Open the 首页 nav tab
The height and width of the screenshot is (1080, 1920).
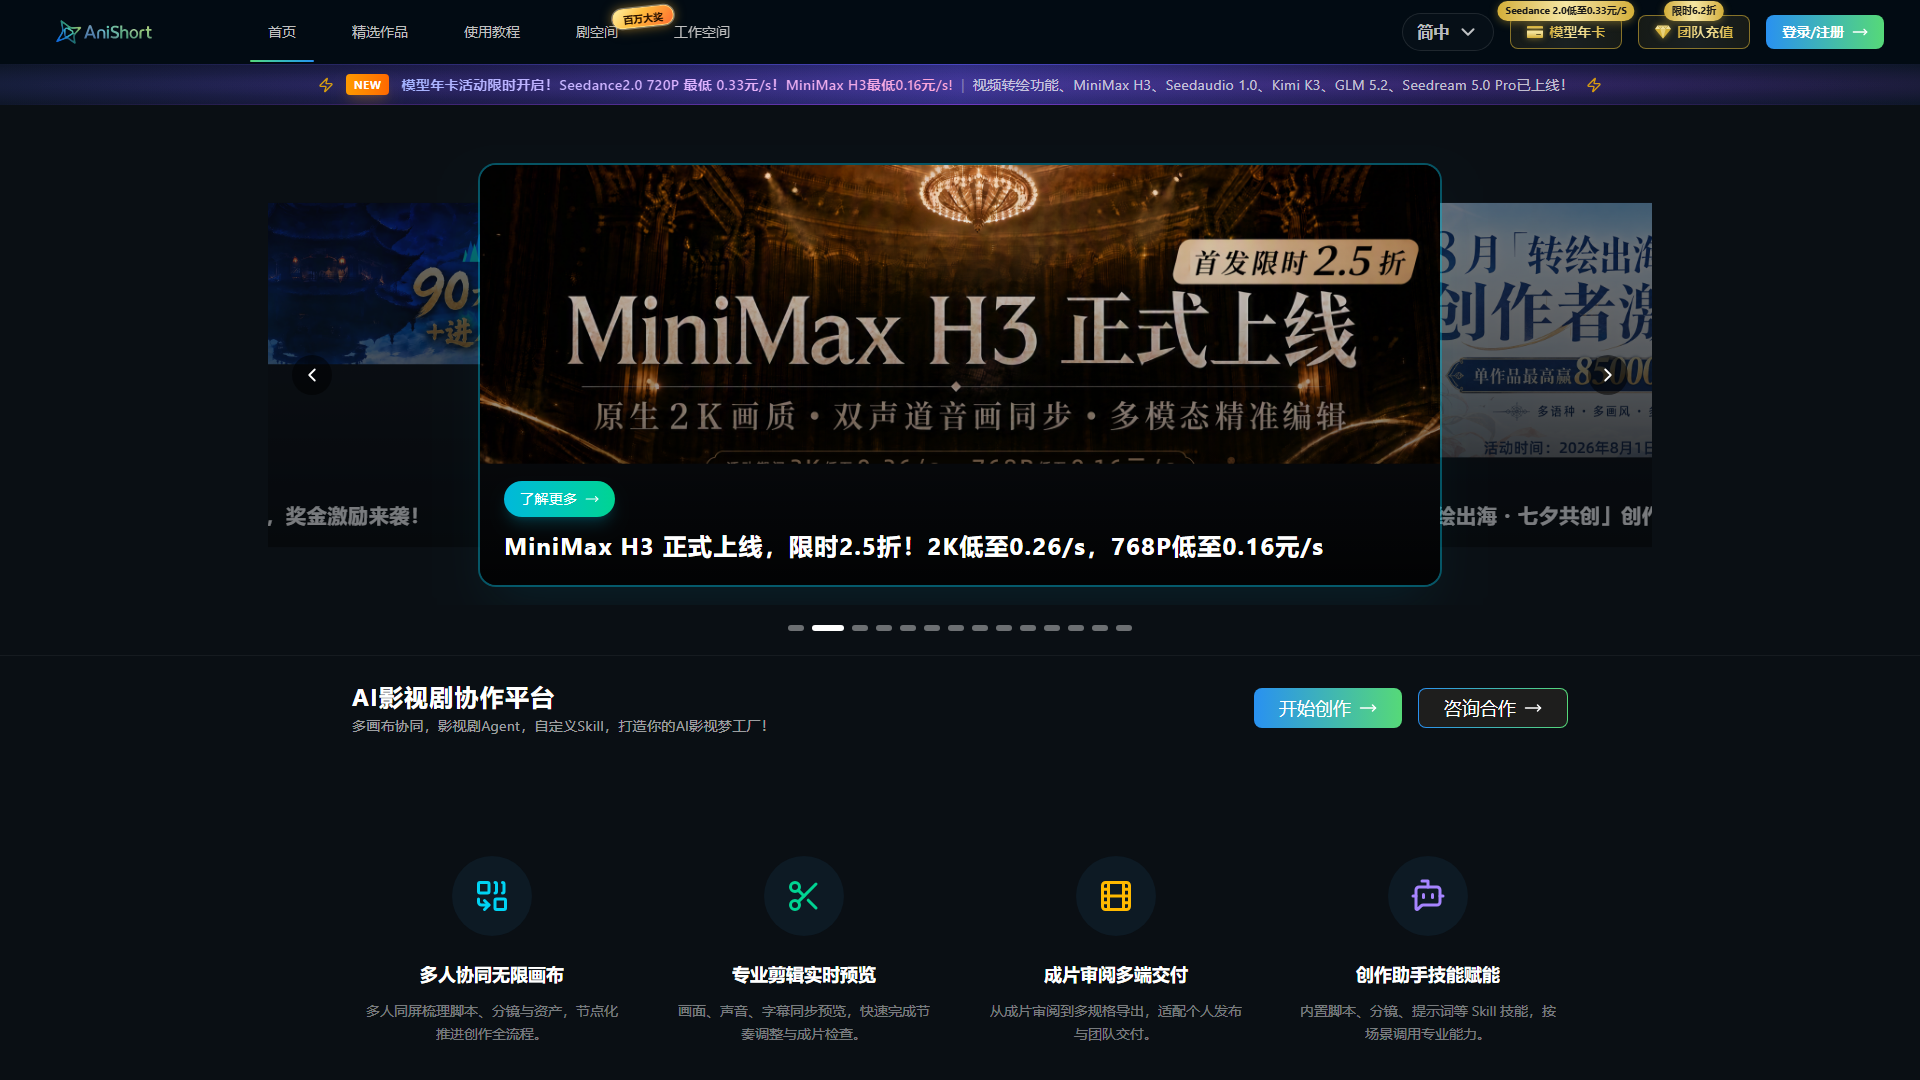coord(282,32)
